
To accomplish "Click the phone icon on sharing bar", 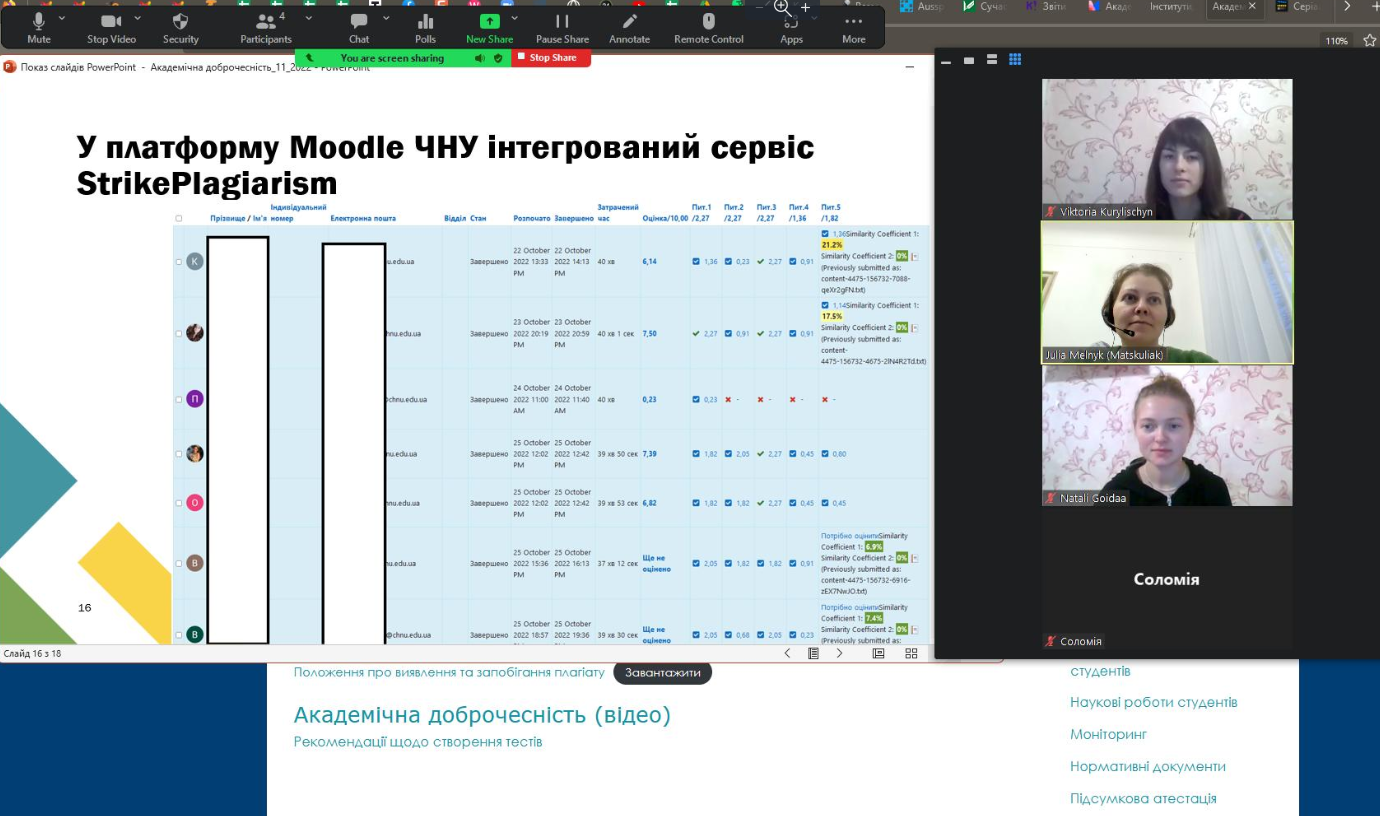I will (x=309, y=58).
